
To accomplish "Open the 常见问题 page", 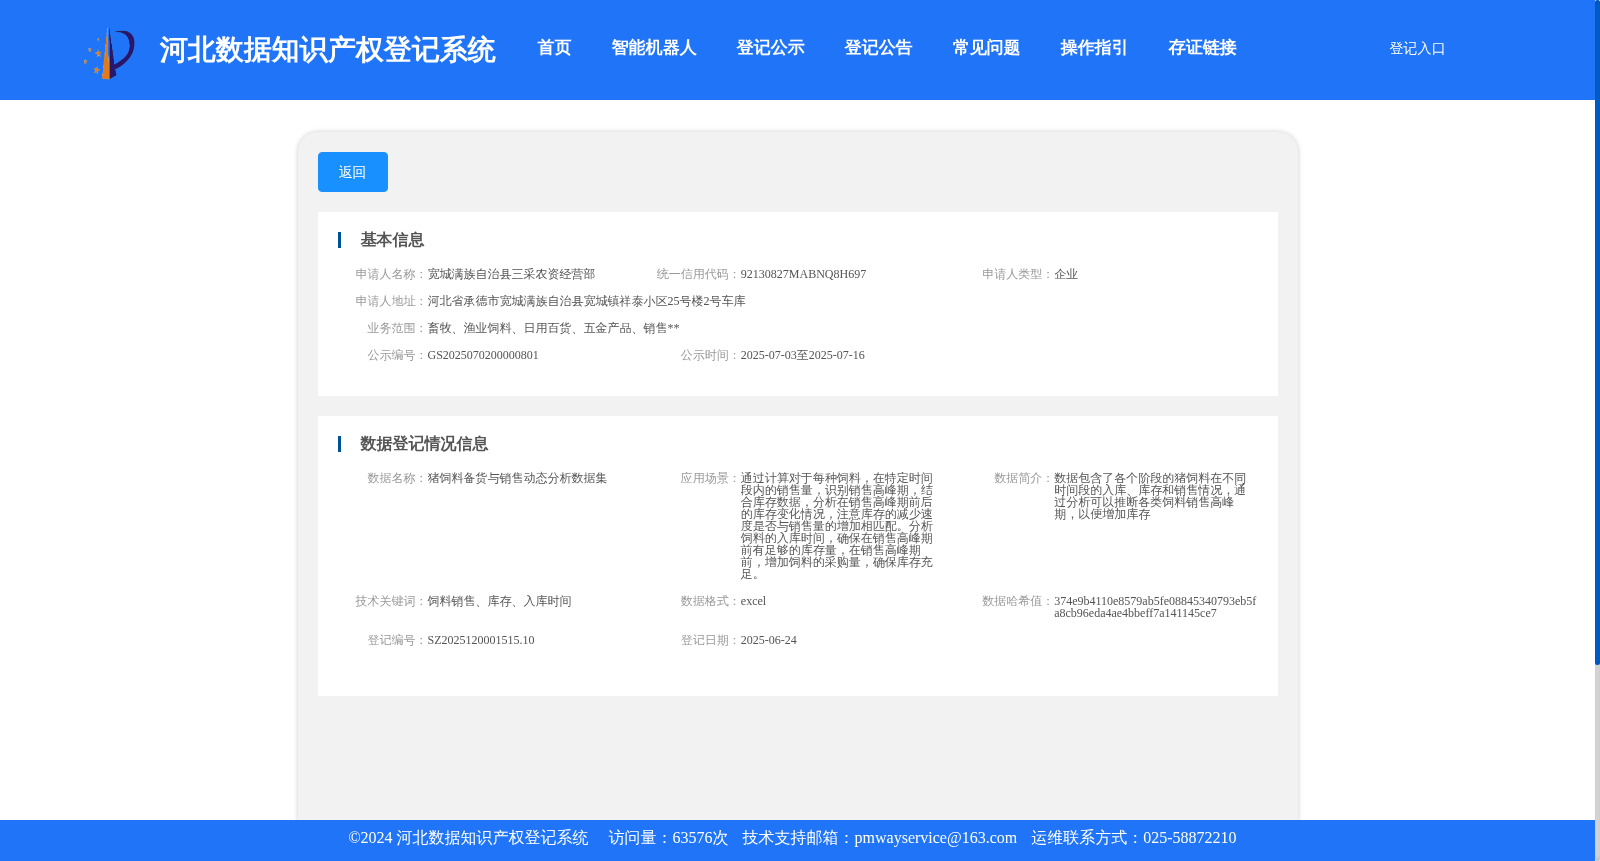I will [986, 48].
